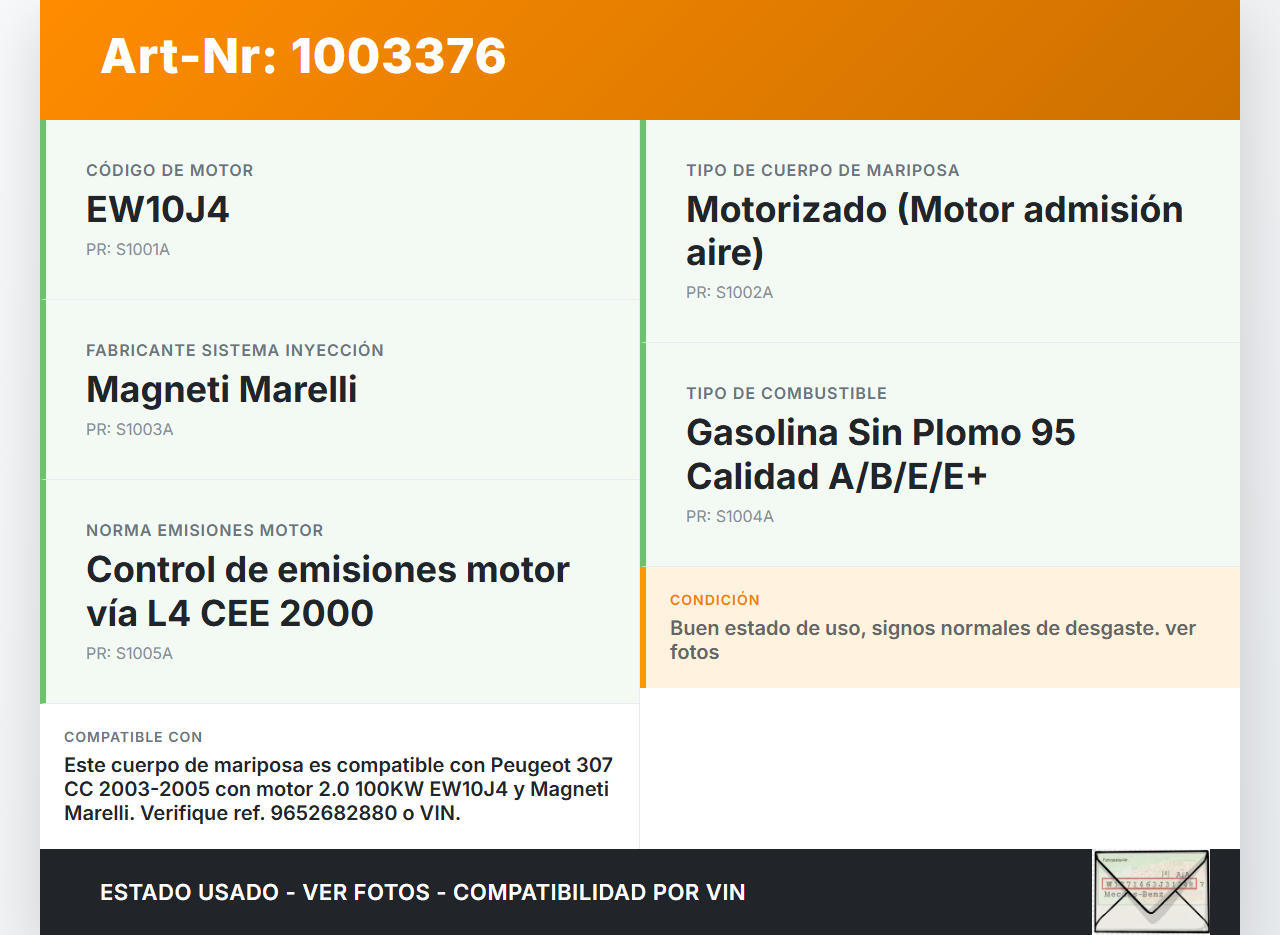Select the Art-Nr: 1003376 heading
The height and width of the screenshot is (935, 1280).
click(x=303, y=56)
